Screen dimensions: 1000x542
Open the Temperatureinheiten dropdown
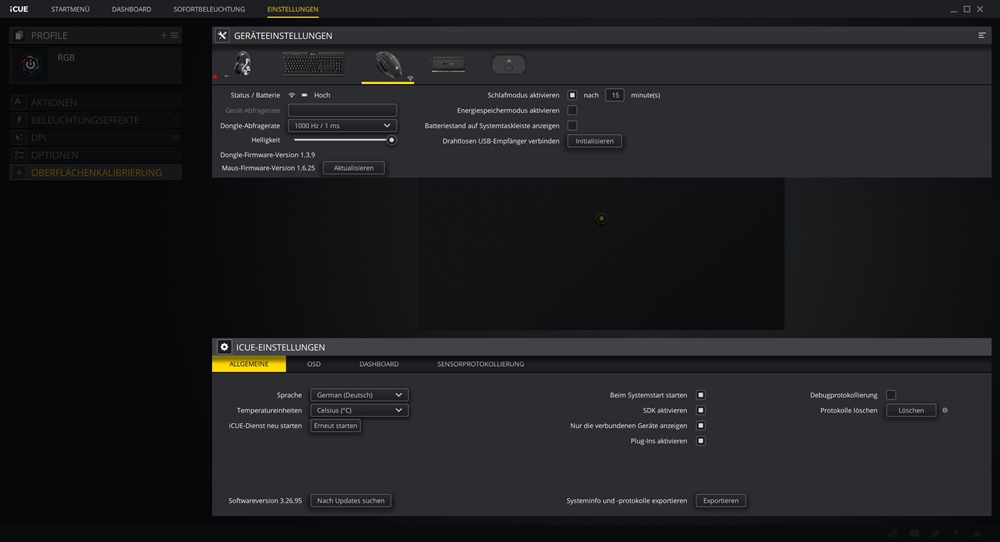click(359, 411)
